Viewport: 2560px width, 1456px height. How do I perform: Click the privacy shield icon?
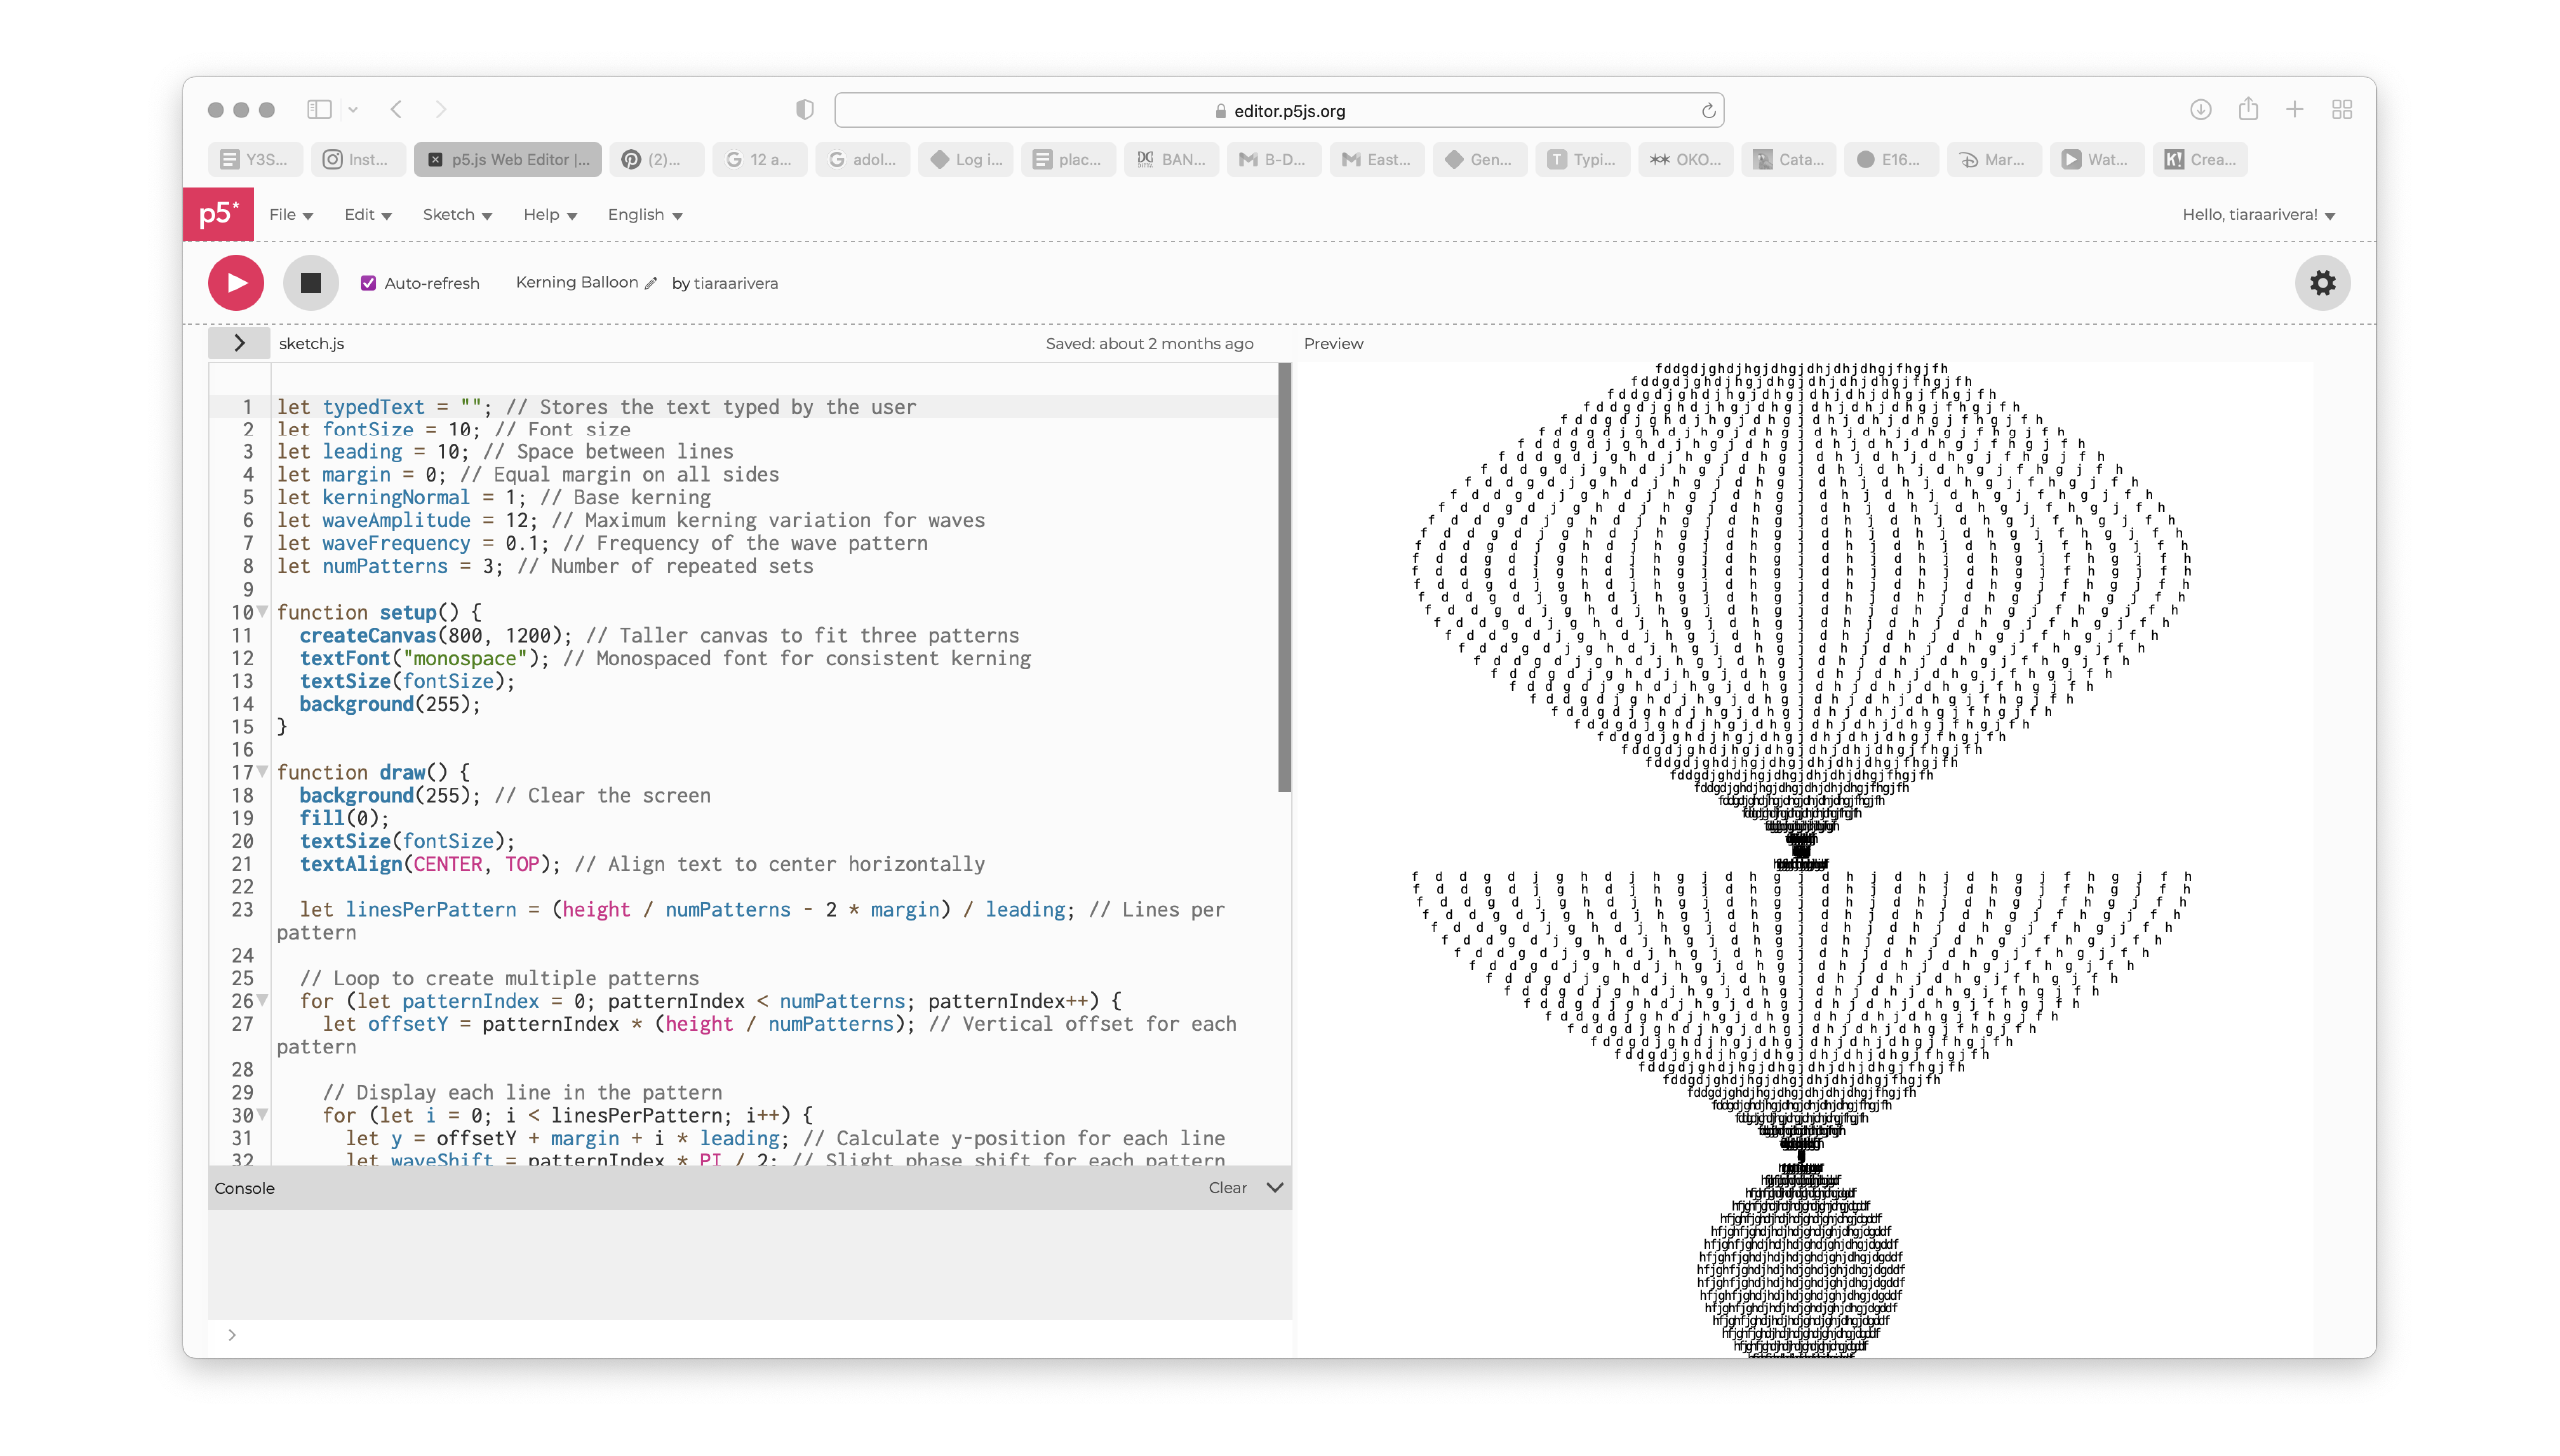pos(805,110)
